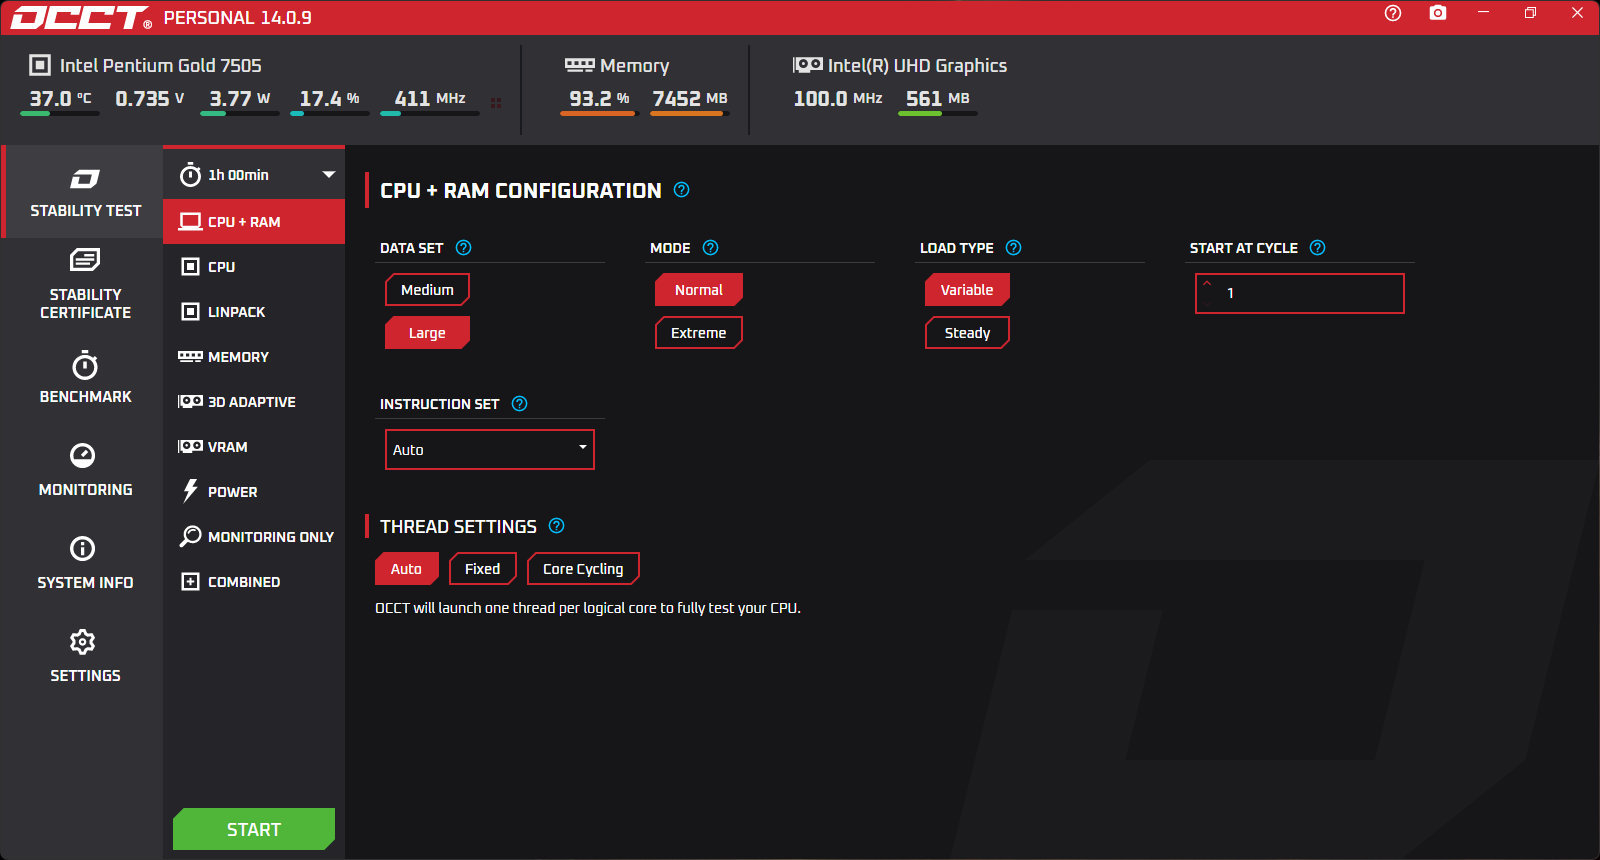The width and height of the screenshot is (1600, 860).
Task: Open the Stability Test section
Action: coord(84,192)
